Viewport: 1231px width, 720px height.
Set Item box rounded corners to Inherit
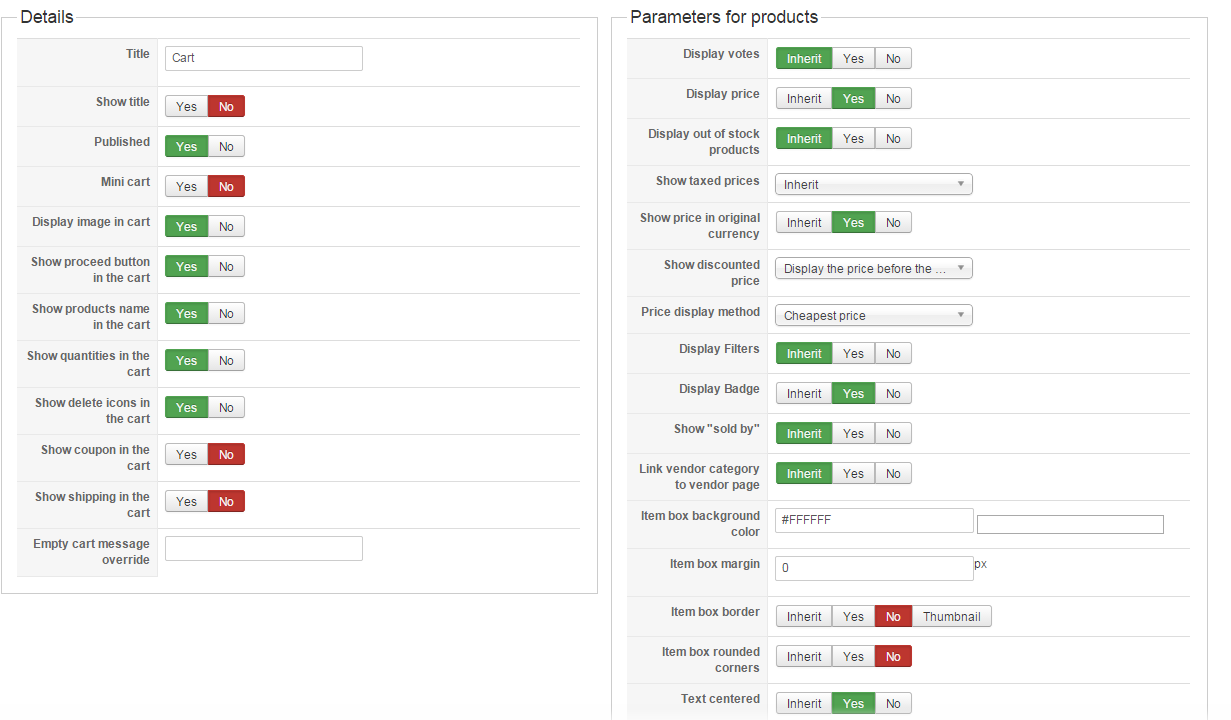coord(804,656)
